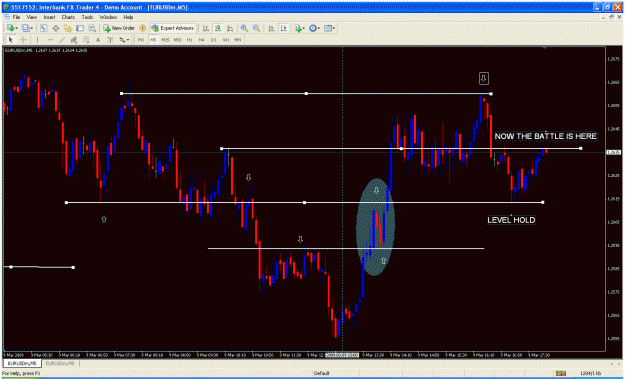Open the Strategy Tester icon
Screen dimensions: 625x379
(x=92, y=28)
